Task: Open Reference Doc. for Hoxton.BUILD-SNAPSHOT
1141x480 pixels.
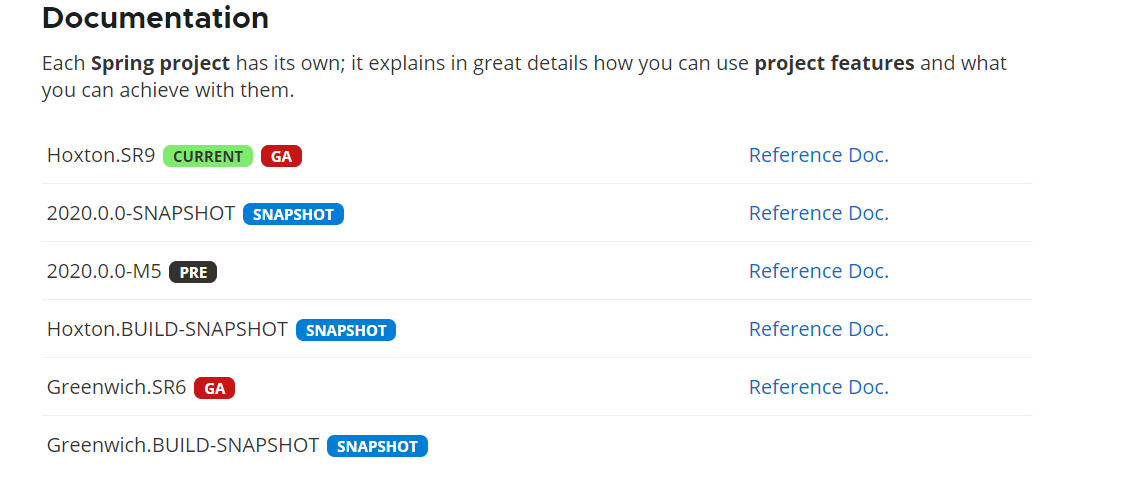Action: pos(818,329)
